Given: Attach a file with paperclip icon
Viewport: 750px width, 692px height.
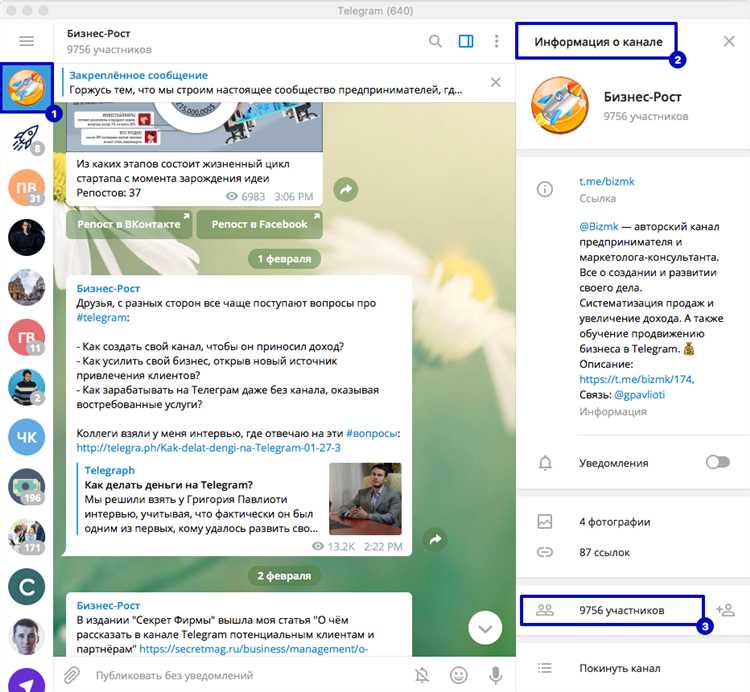Looking at the screenshot, I should click(72, 675).
